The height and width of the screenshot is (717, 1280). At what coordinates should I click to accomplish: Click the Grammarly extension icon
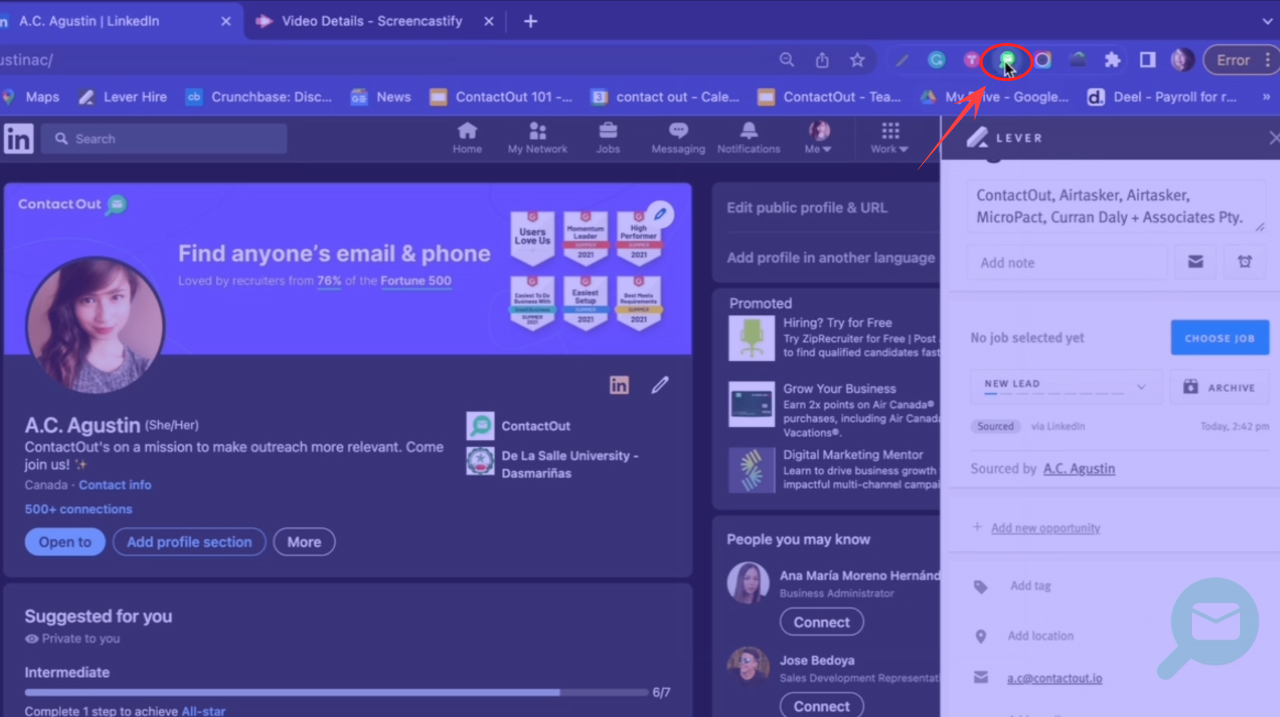[x=937, y=60]
